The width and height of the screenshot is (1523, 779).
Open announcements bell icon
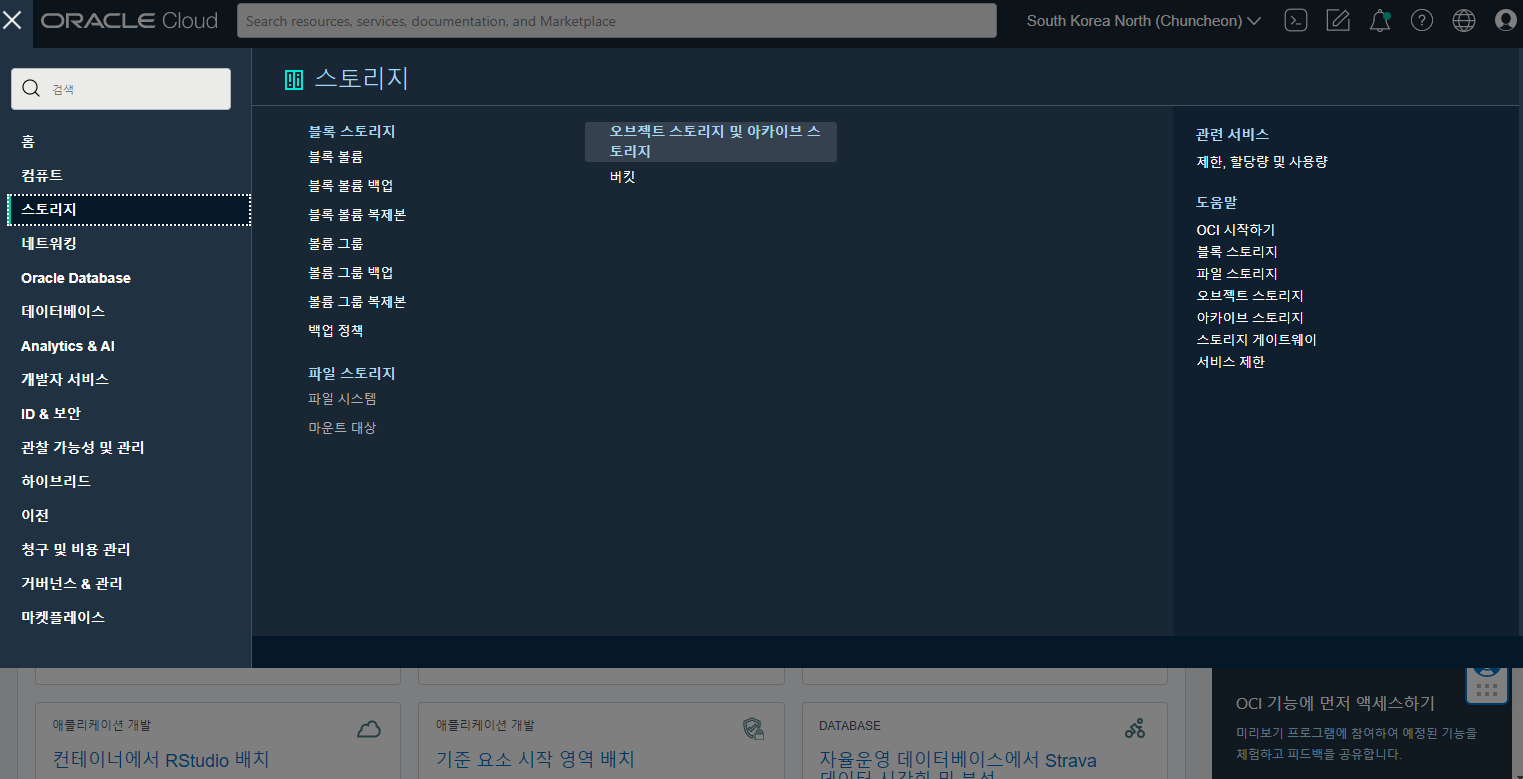1380,20
